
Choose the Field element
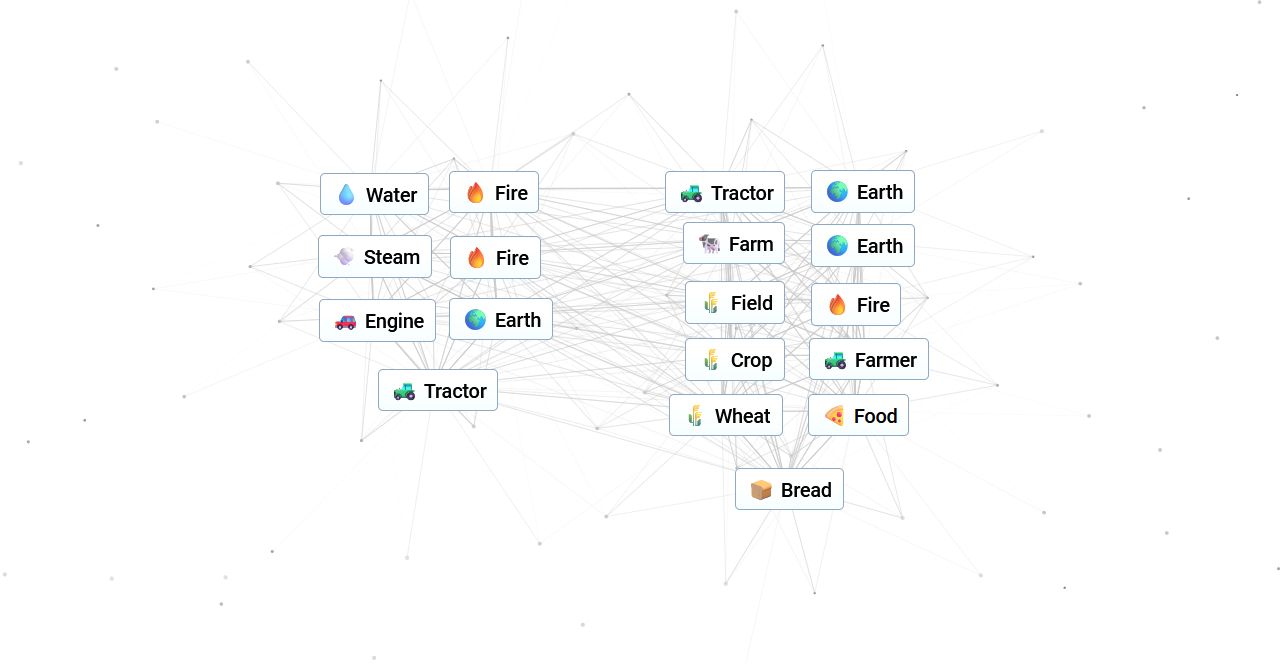[735, 303]
